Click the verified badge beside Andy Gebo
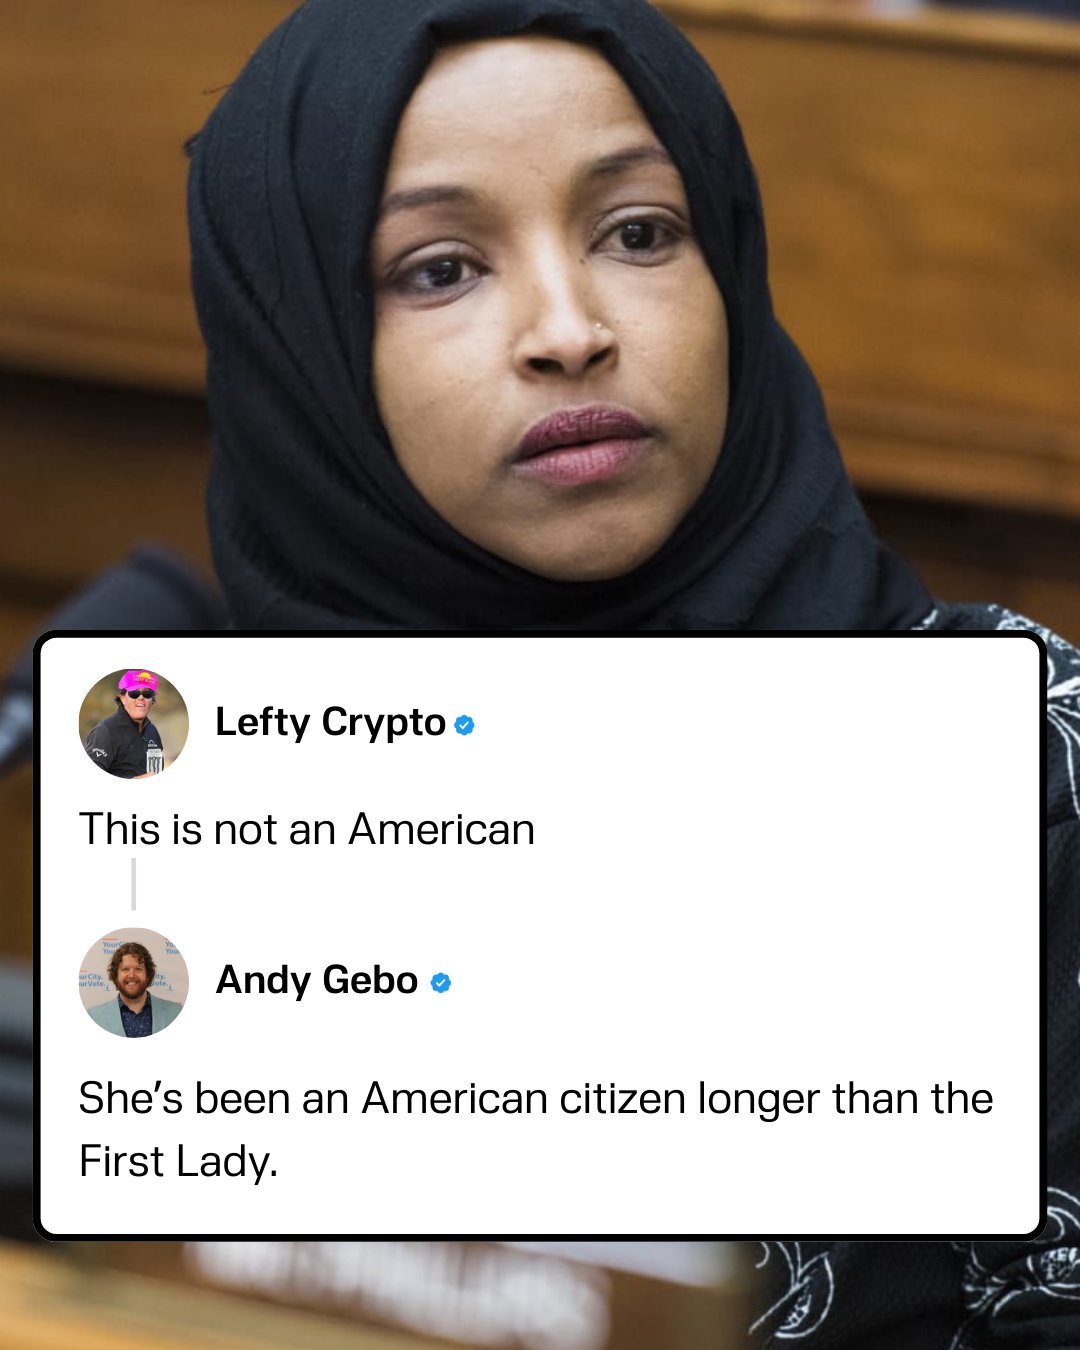The height and width of the screenshot is (1350, 1080). (x=441, y=983)
